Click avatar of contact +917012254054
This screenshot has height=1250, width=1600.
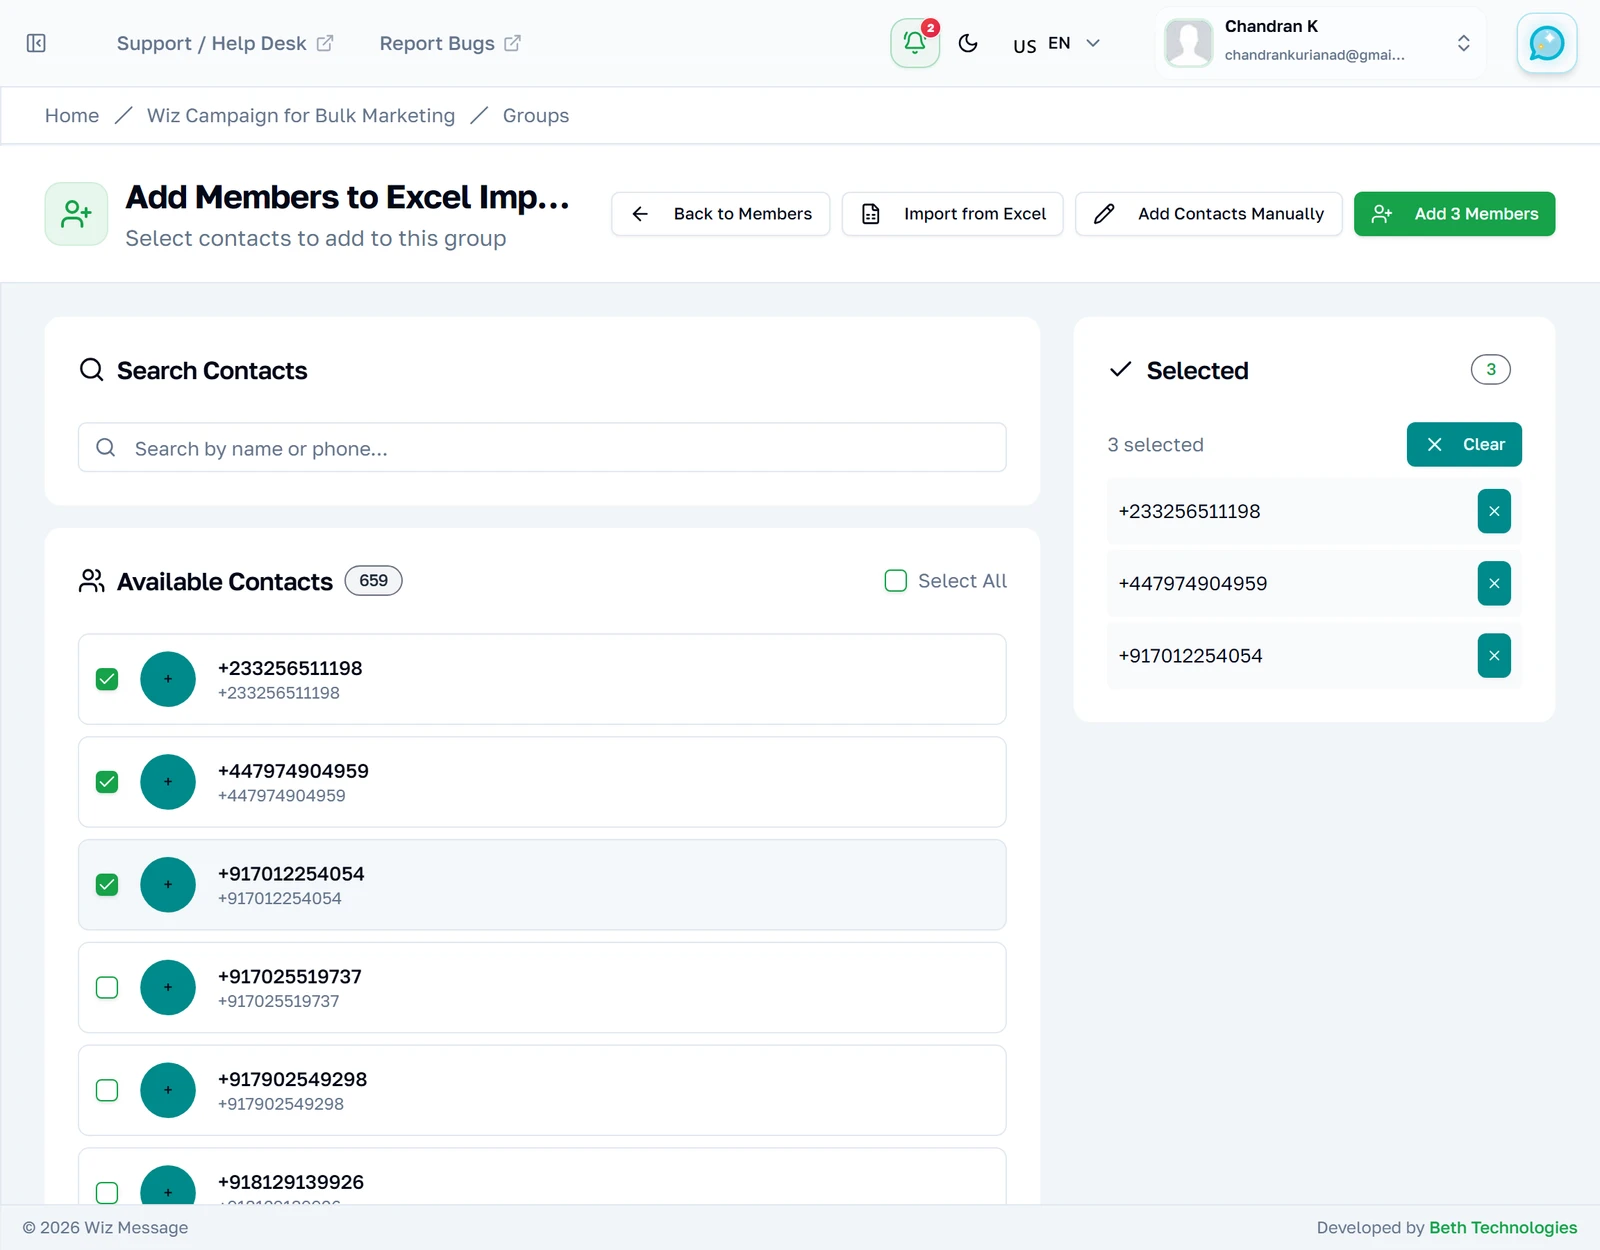(x=168, y=885)
